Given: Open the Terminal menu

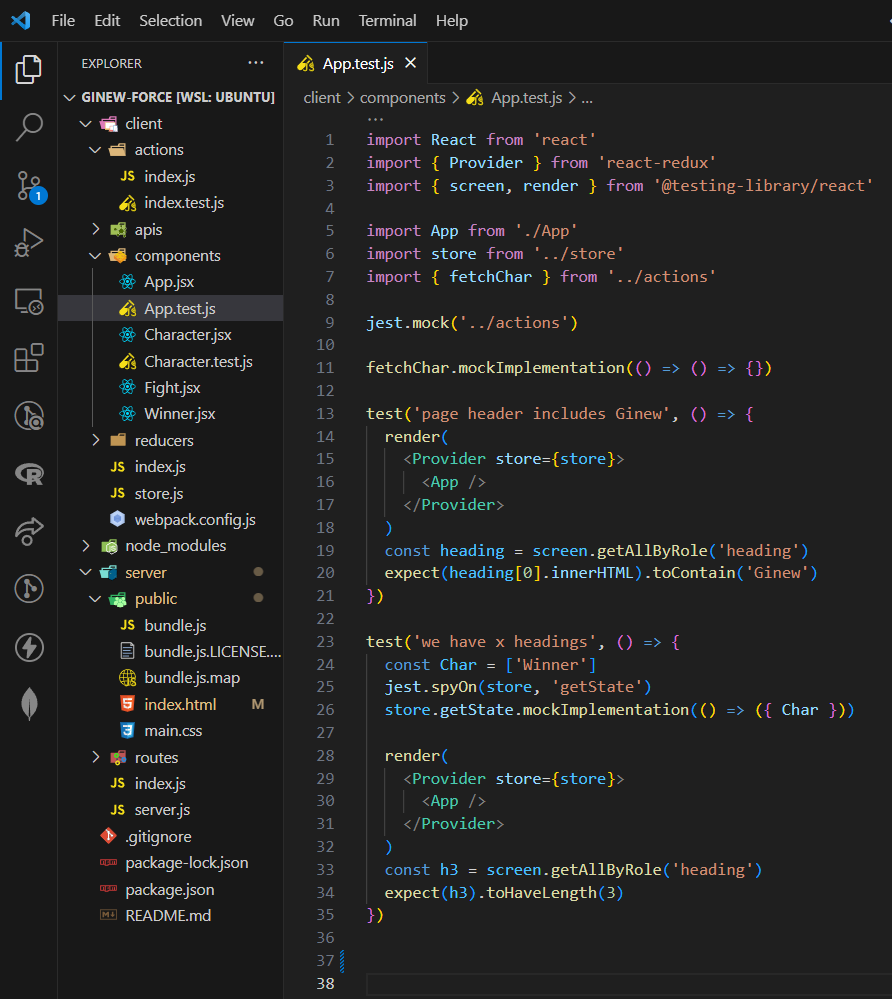Looking at the screenshot, I should coord(387,20).
